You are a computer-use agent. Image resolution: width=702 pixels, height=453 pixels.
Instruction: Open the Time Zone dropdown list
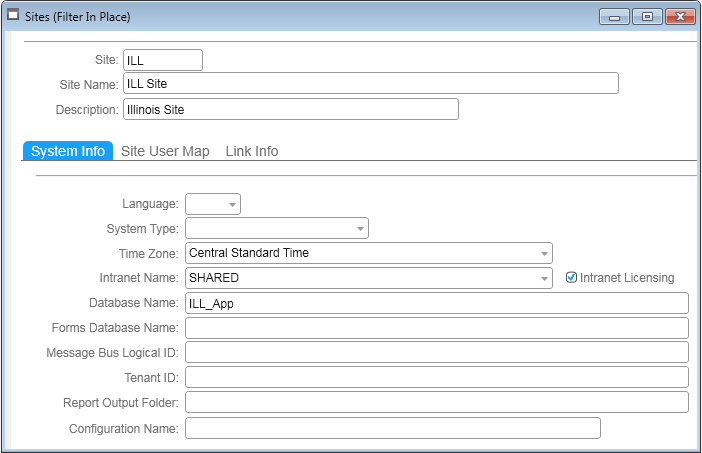point(544,253)
